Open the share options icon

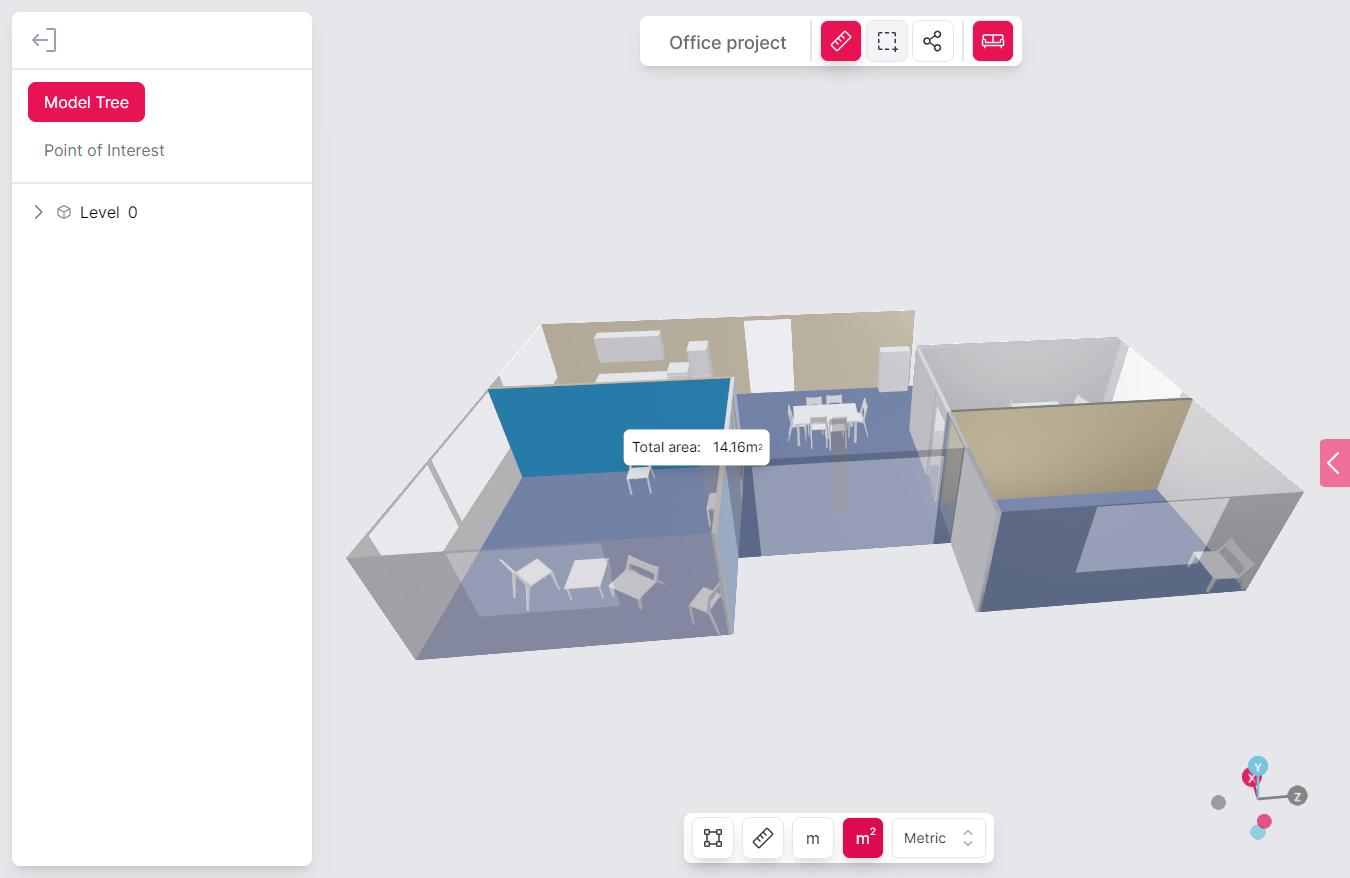tap(933, 41)
